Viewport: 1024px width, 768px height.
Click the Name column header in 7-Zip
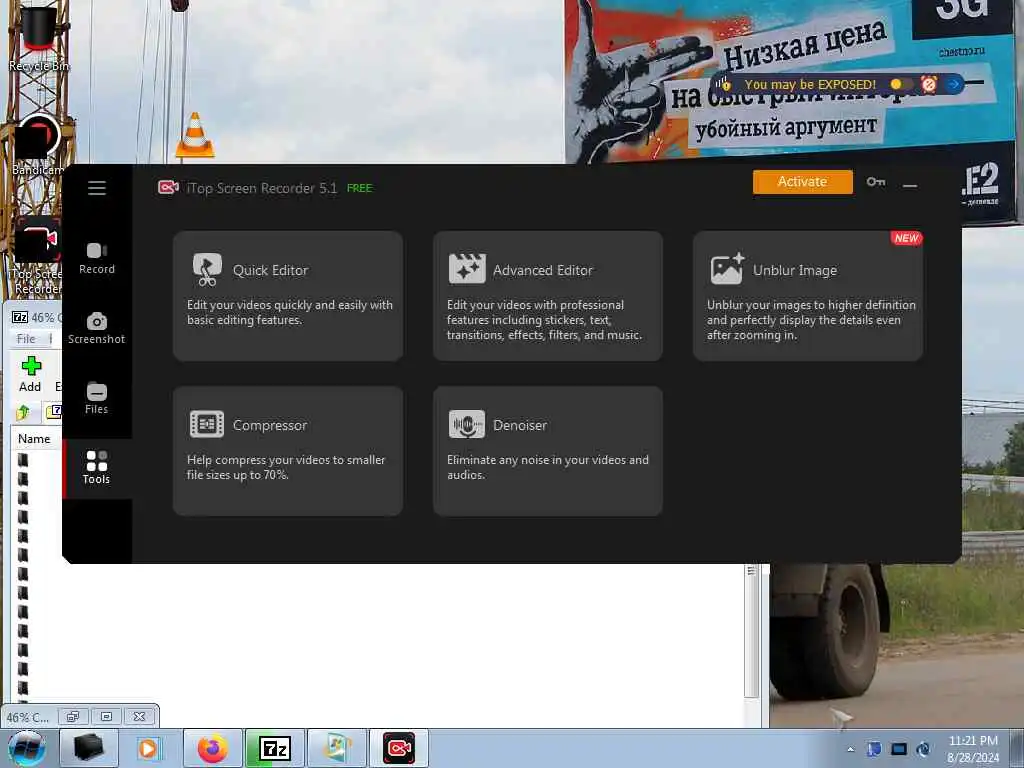[x=34, y=439]
